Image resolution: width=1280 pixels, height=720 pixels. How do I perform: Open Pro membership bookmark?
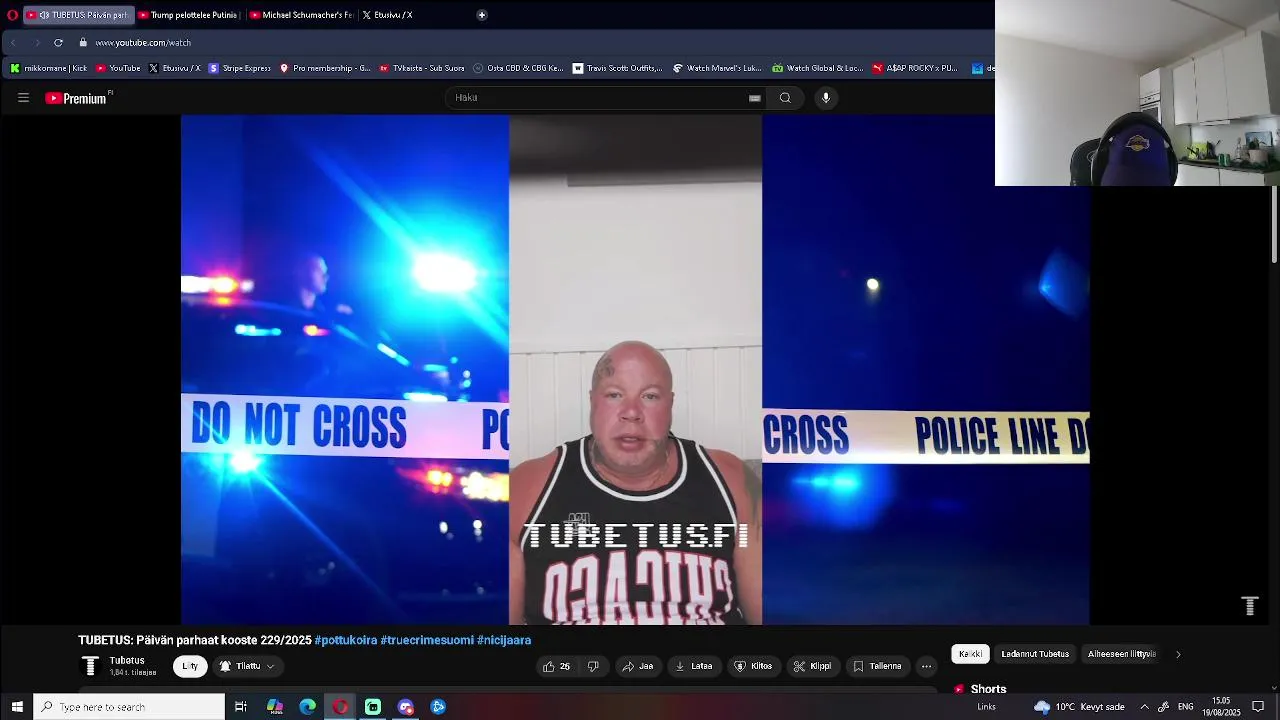tap(325, 68)
